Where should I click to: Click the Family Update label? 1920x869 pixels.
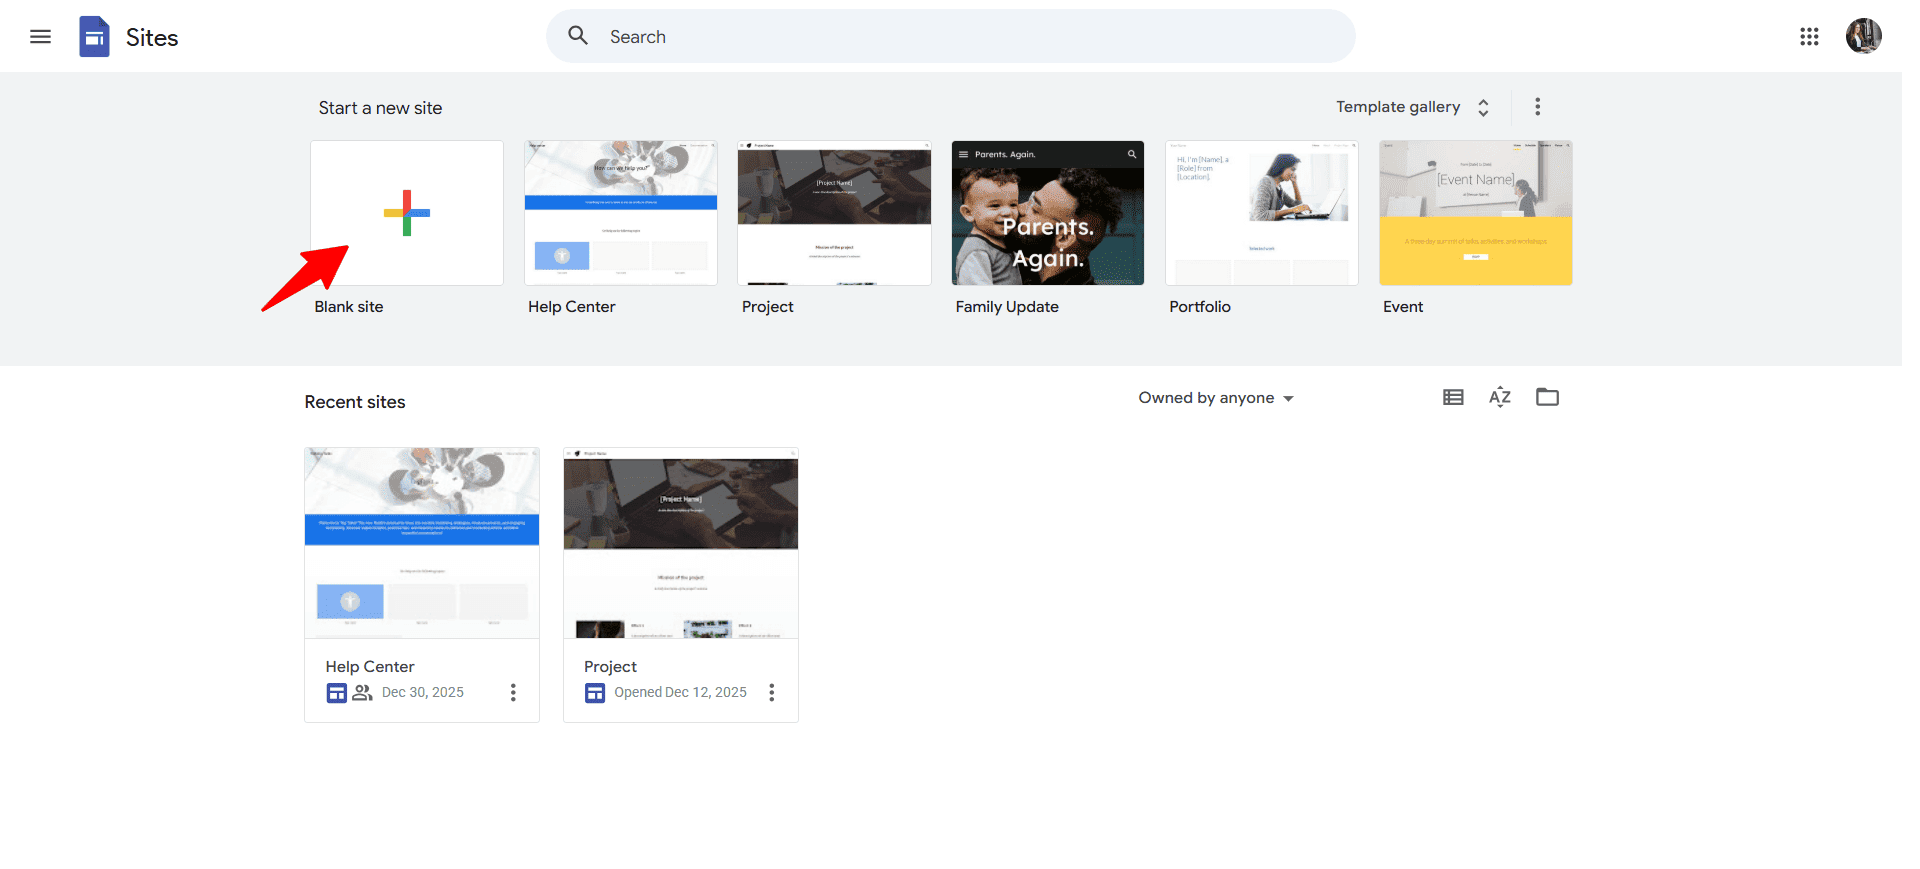(x=1007, y=307)
